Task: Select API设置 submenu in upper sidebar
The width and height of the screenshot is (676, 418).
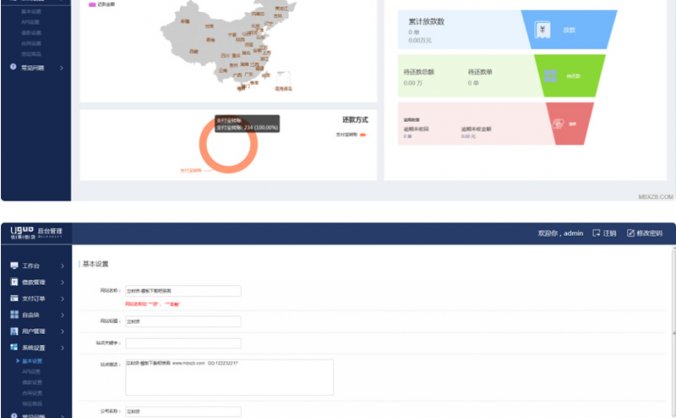Action: pyautogui.click(x=30, y=22)
